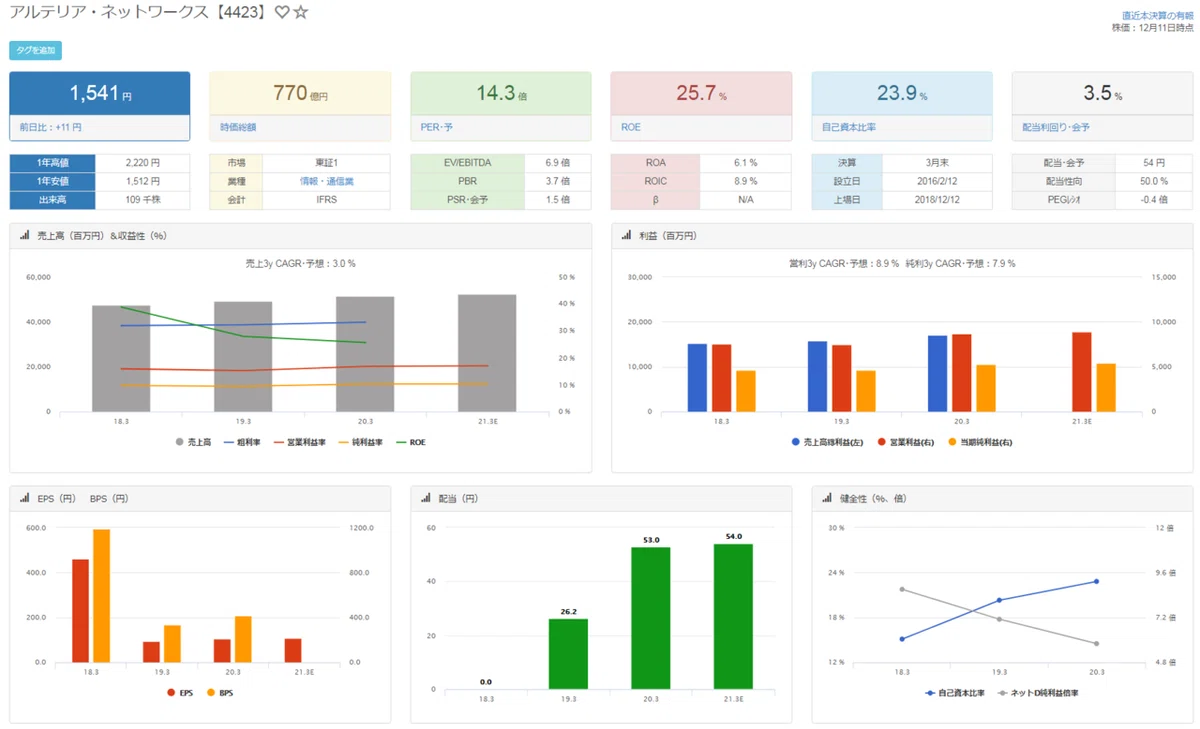Toggle the 純利益率 series in the legend
Image resolution: width=1200 pixels, height=729 pixels.
(361, 442)
